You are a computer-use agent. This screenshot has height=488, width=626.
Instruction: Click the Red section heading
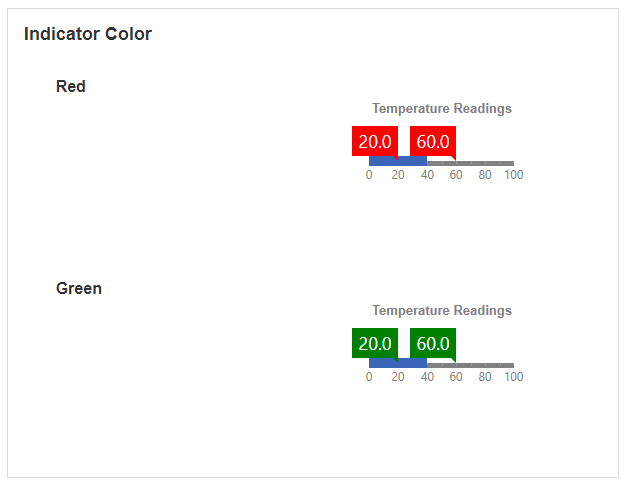click(71, 87)
